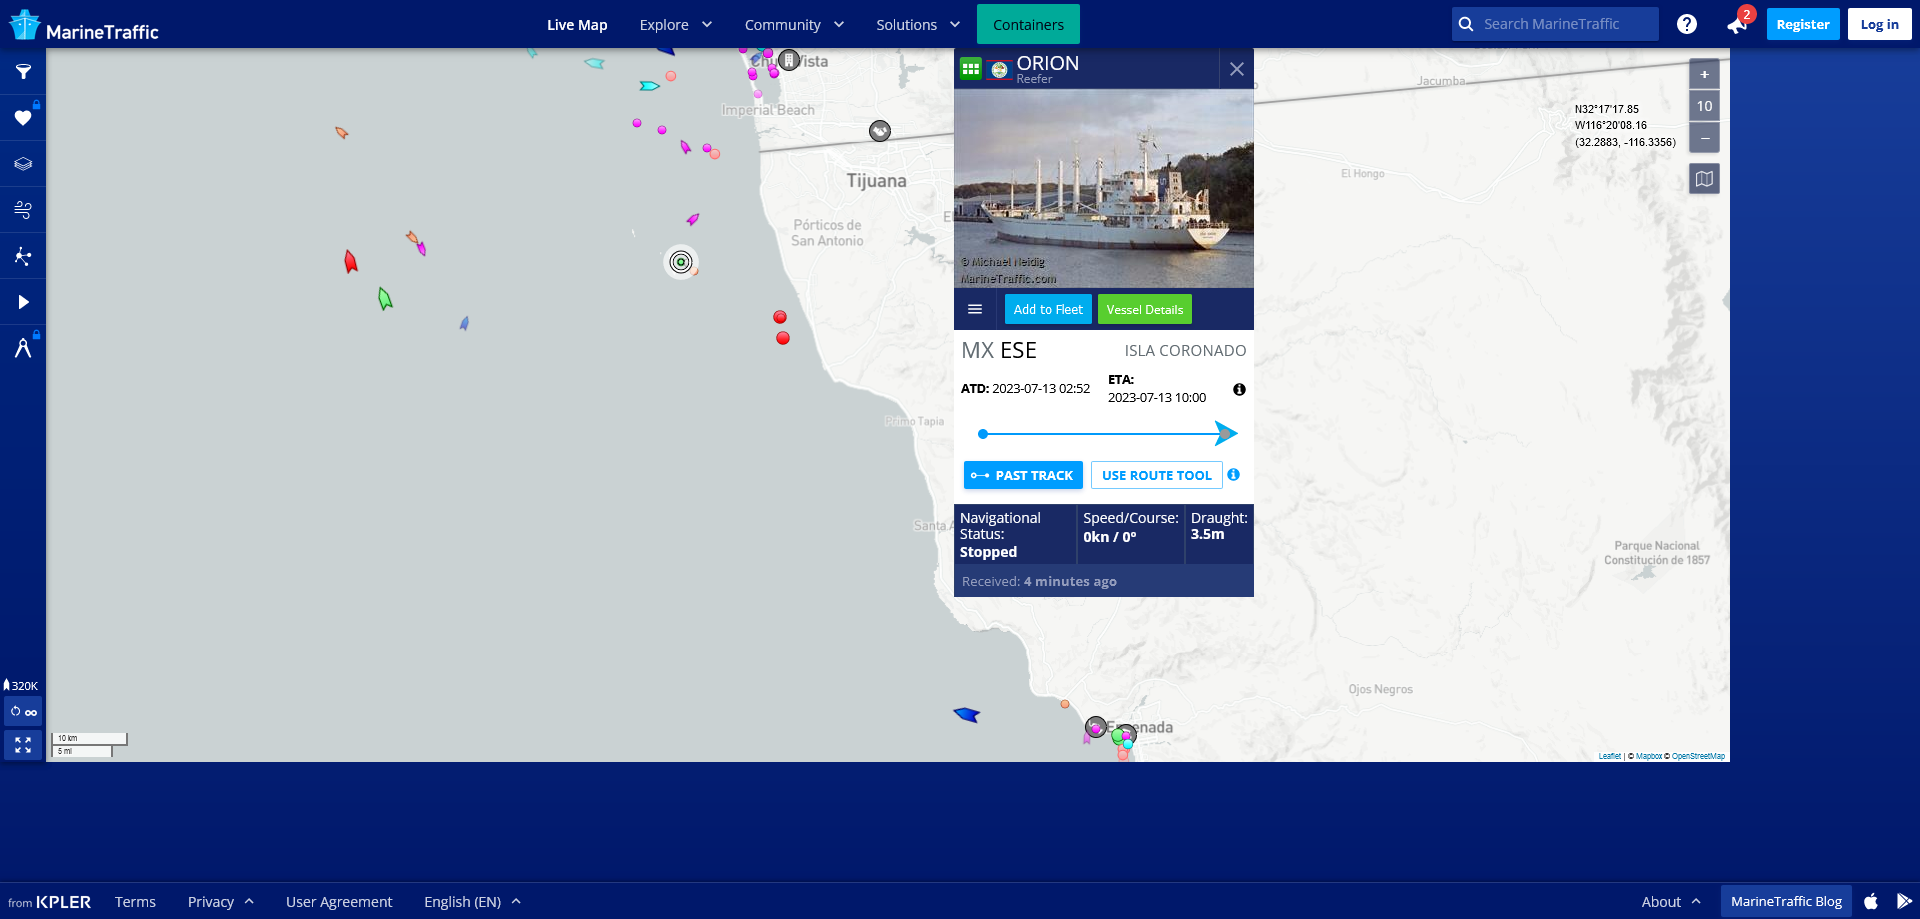Open the User Agreement link
Screen dimensions: 1920x919
tap(339, 901)
